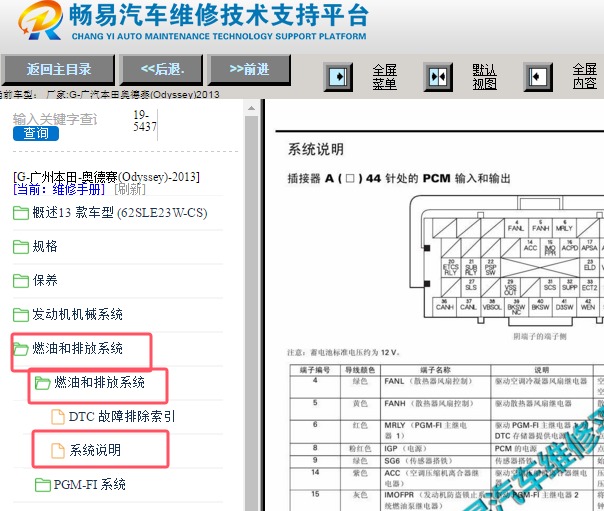This screenshot has width=604, height=511.
Task: Expand 发动机机械系统 tree entry
Action: (x=77, y=314)
